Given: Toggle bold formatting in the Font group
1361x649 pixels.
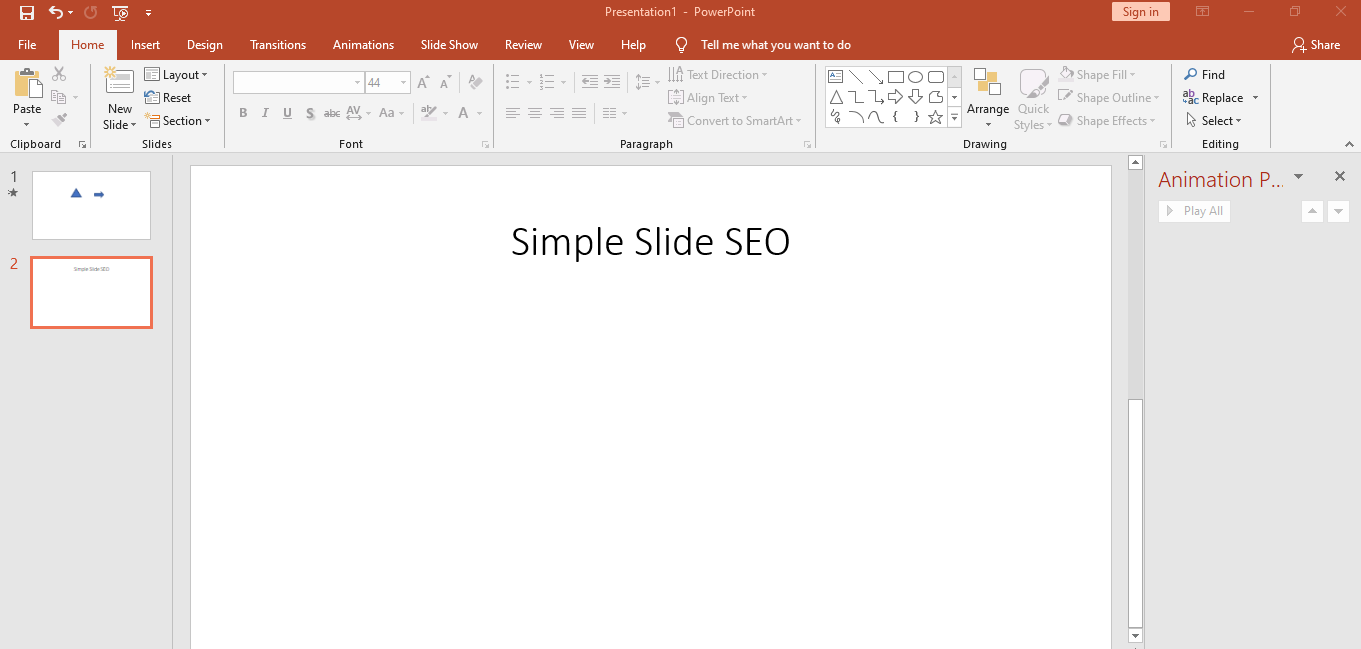Looking at the screenshot, I should click(x=243, y=113).
